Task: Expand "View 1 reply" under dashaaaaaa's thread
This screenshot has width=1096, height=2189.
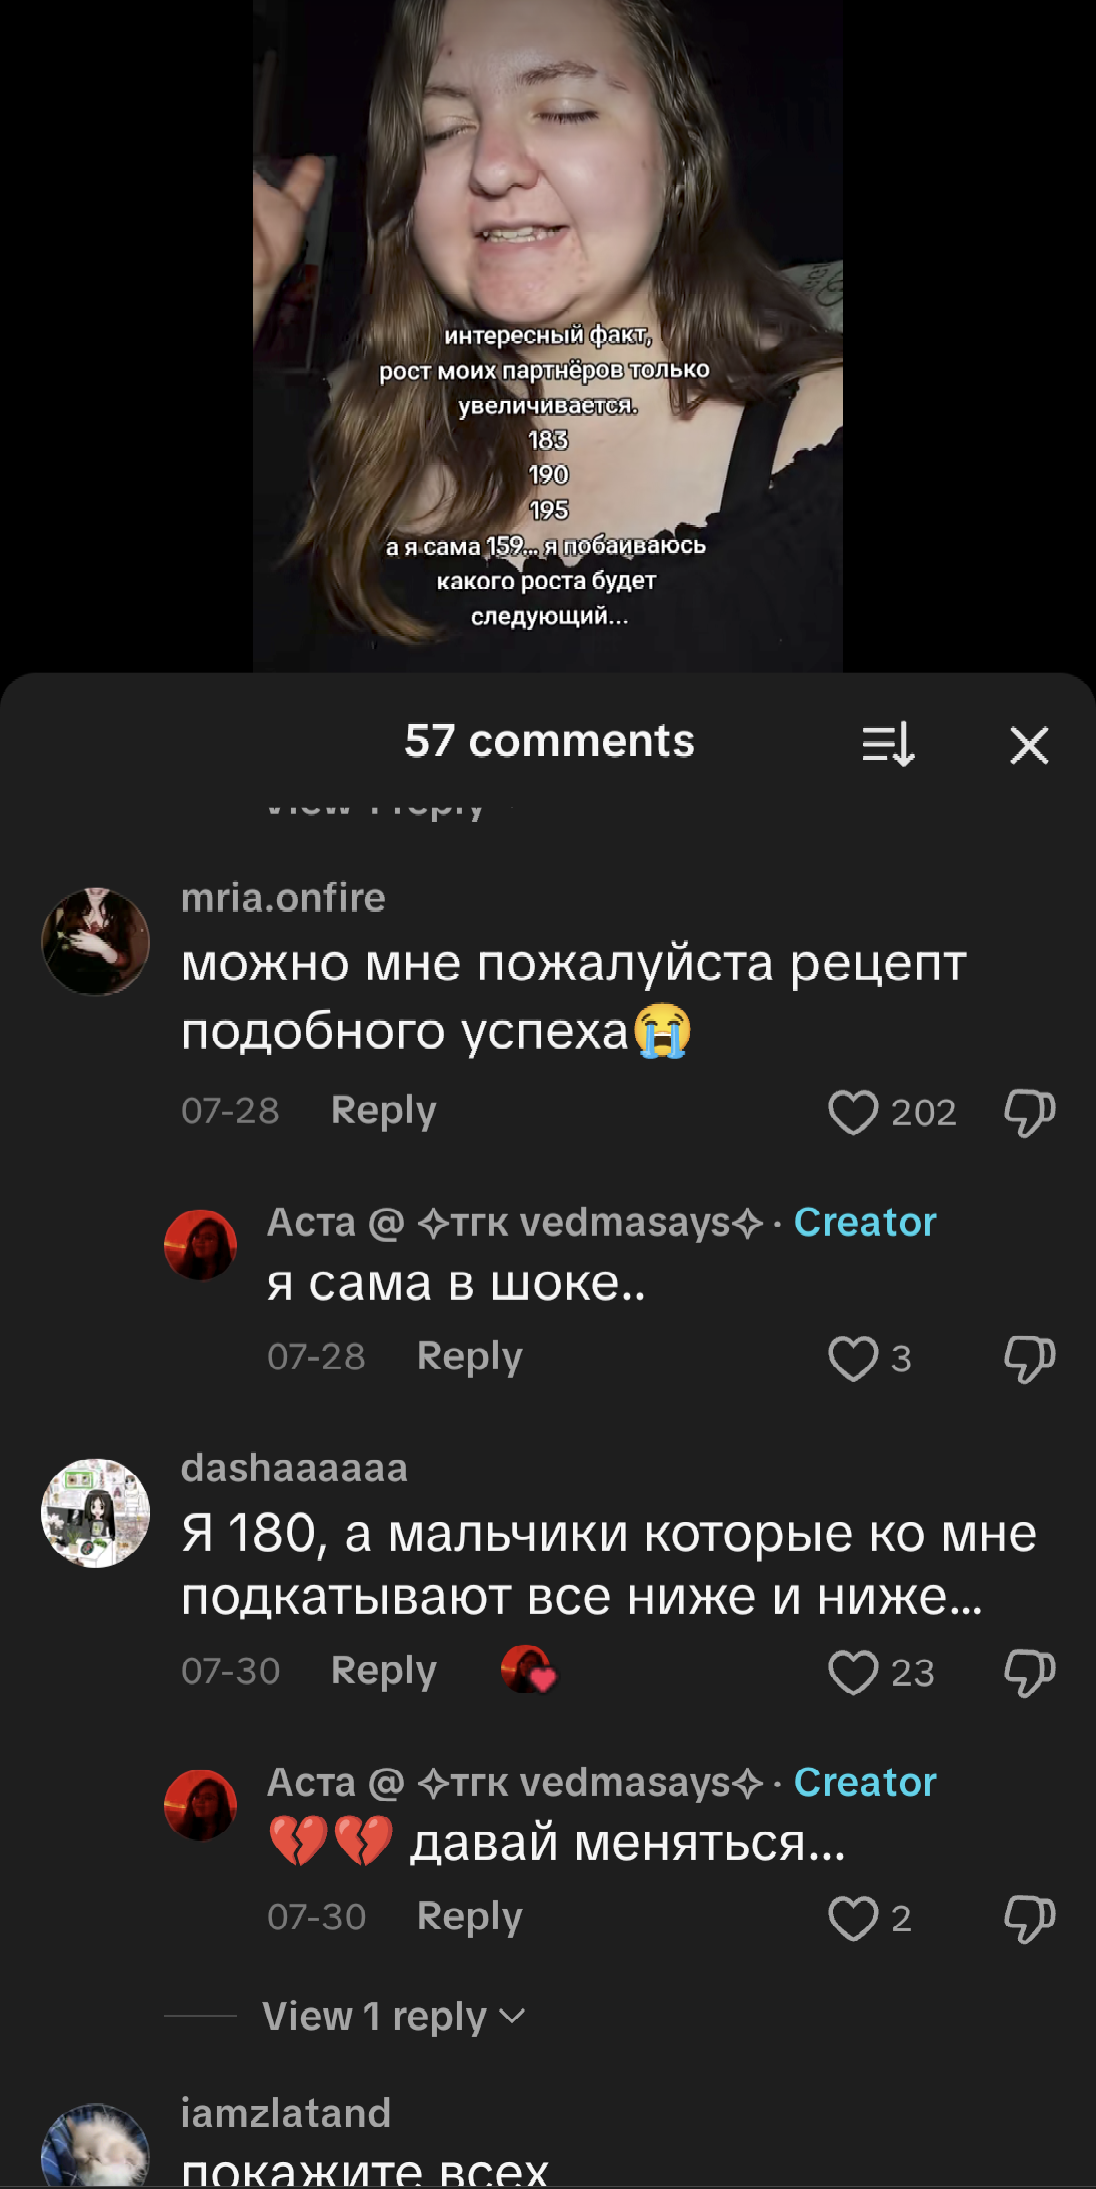Action: click(393, 2016)
